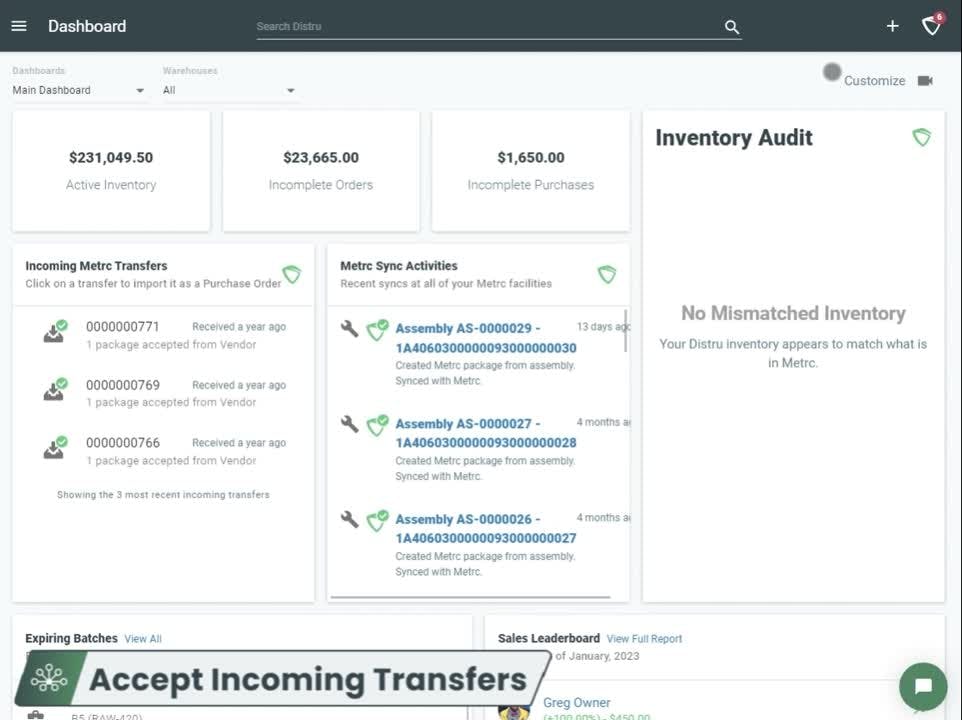The image size is (962, 720).
Task: Open the Sales Leaderboard full report
Action: pyautogui.click(x=644, y=638)
